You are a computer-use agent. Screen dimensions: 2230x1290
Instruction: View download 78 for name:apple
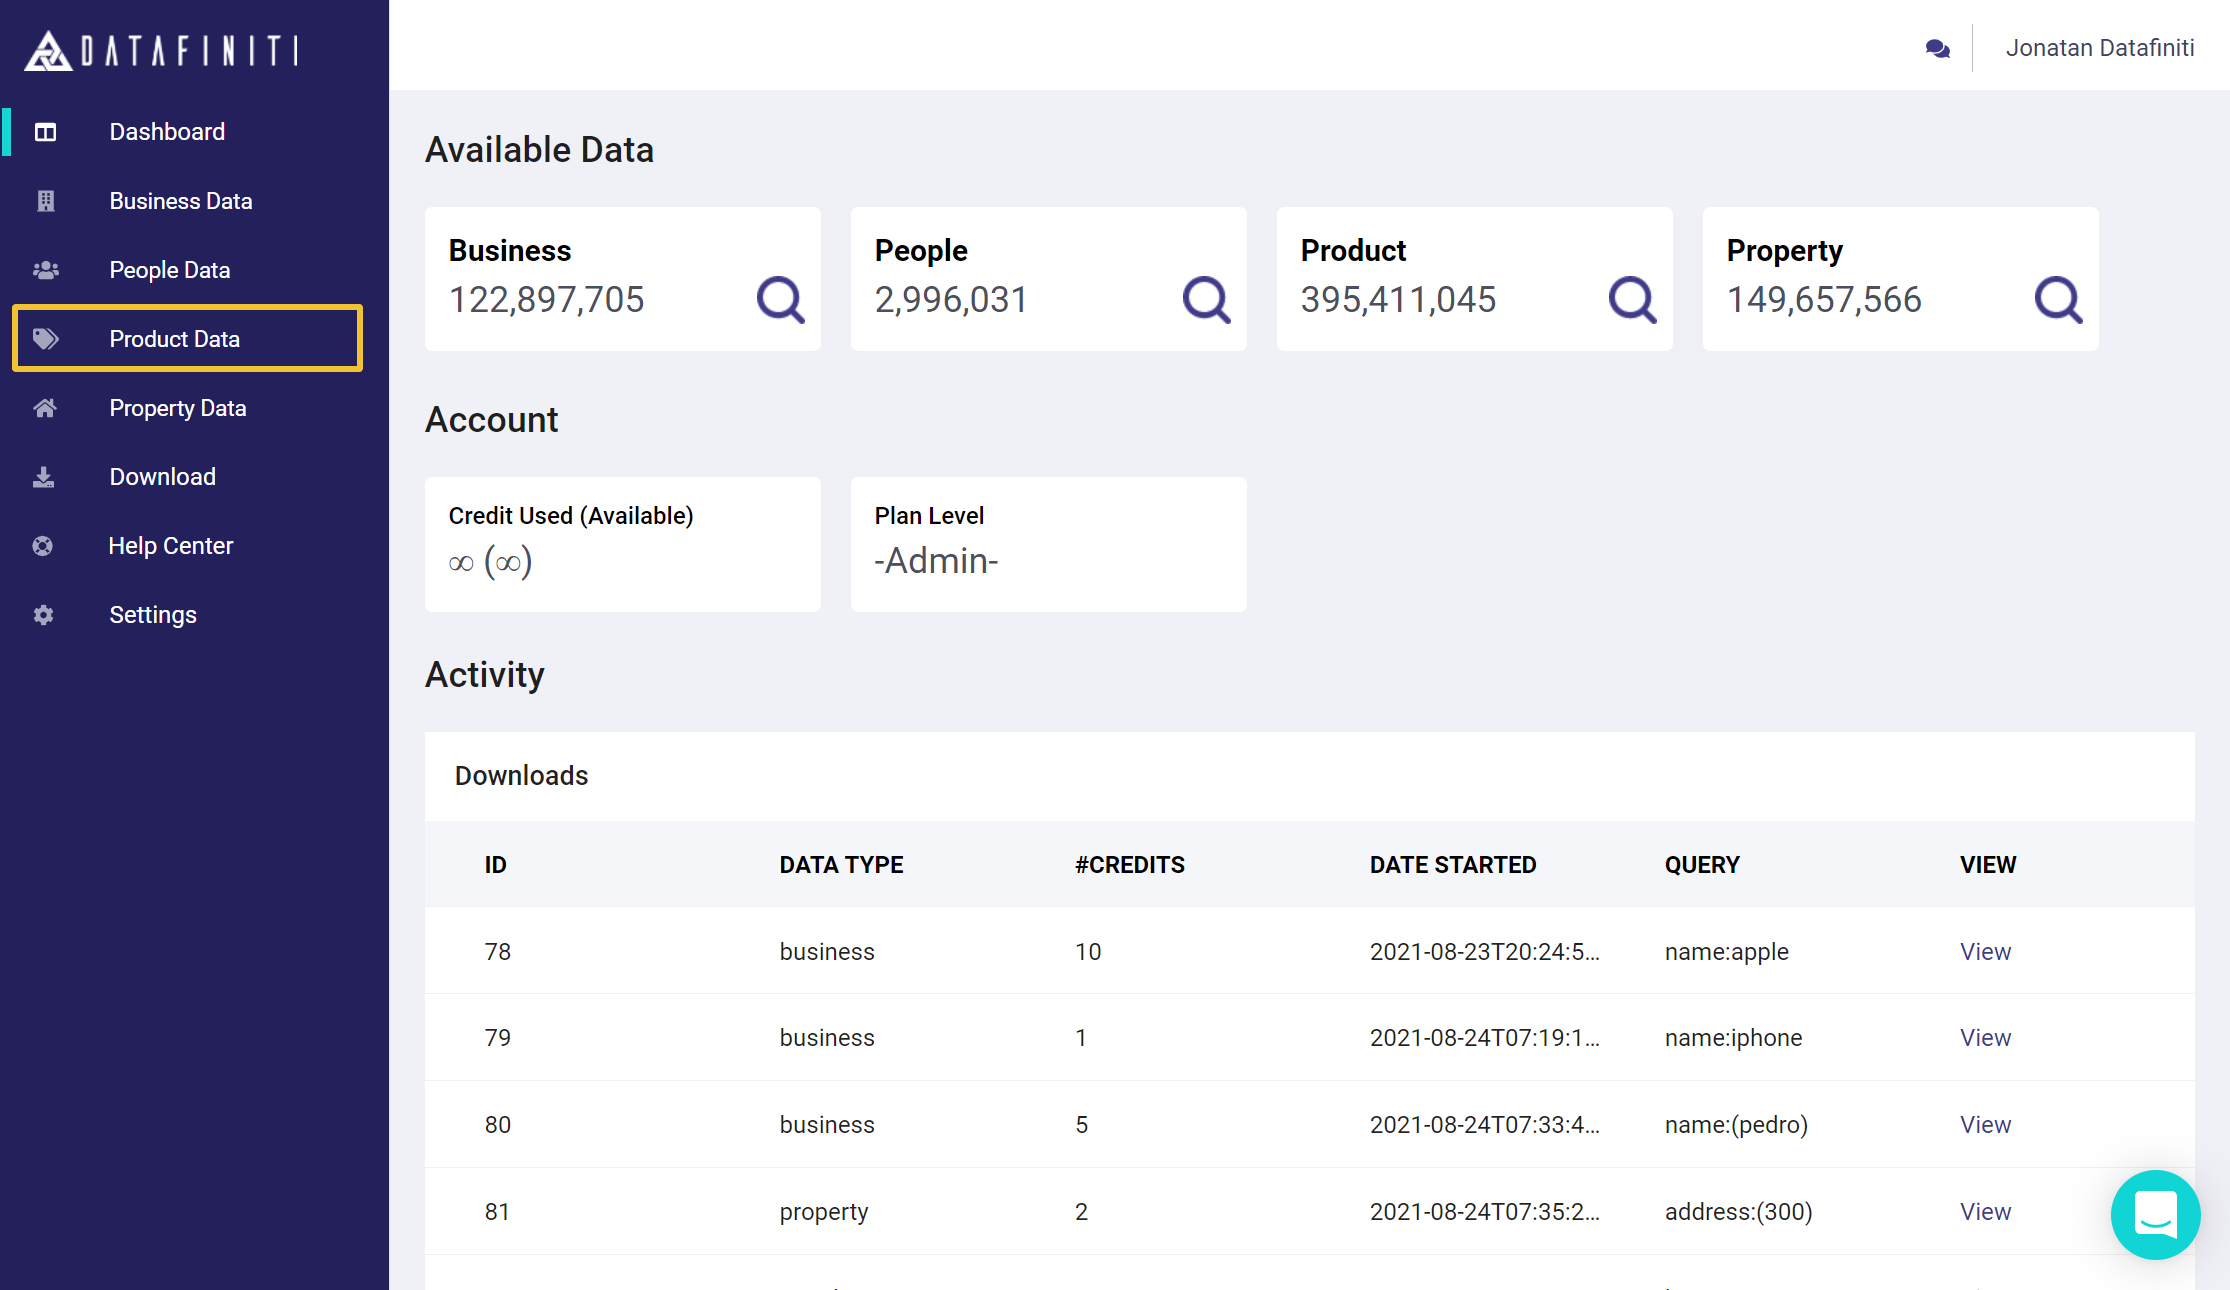point(1984,952)
